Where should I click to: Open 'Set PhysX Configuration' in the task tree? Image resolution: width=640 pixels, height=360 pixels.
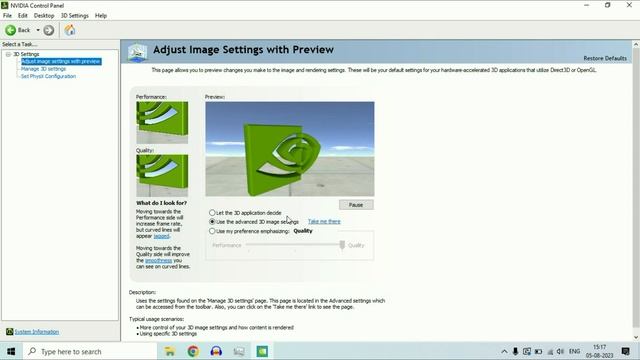[x=48, y=76]
